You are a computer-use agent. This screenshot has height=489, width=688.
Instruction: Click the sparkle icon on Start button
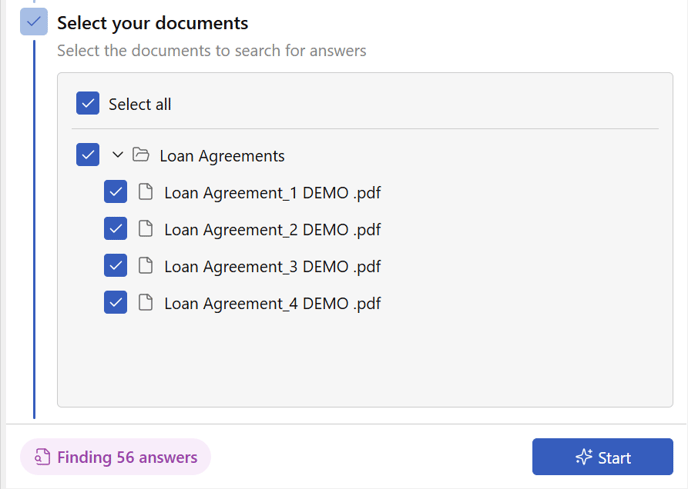point(584,457)
